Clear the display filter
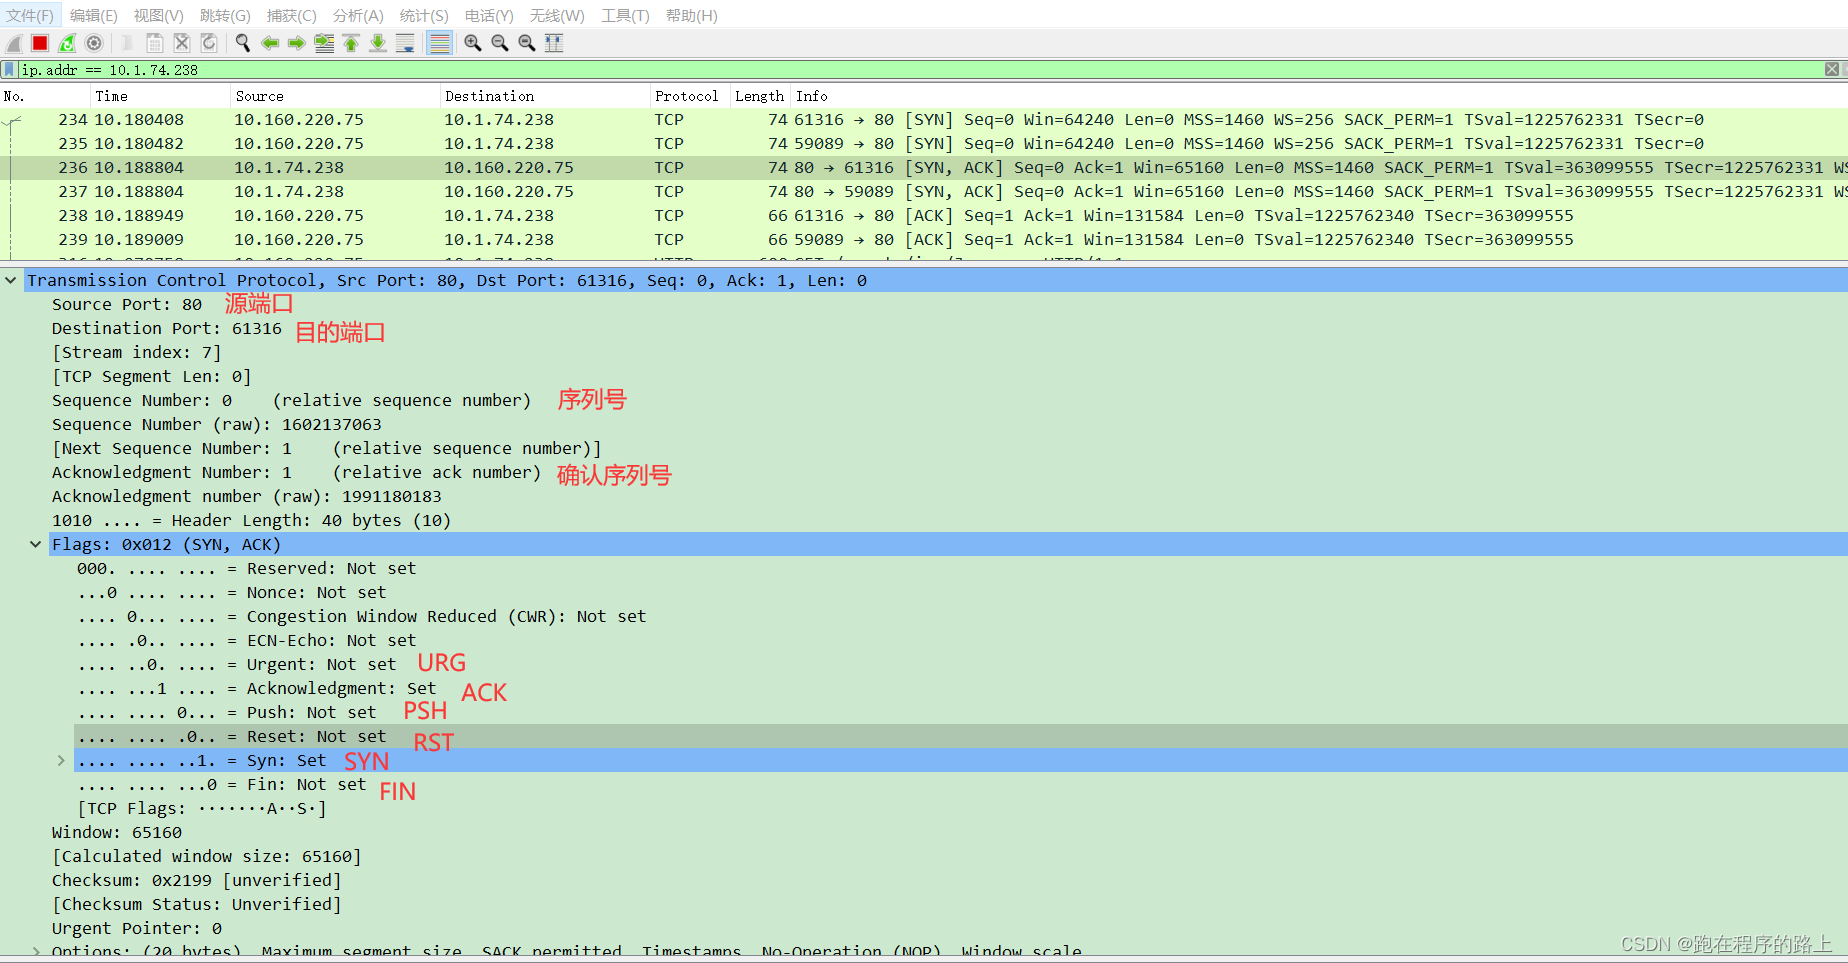1848x963 pixels. click(1832, 70)
